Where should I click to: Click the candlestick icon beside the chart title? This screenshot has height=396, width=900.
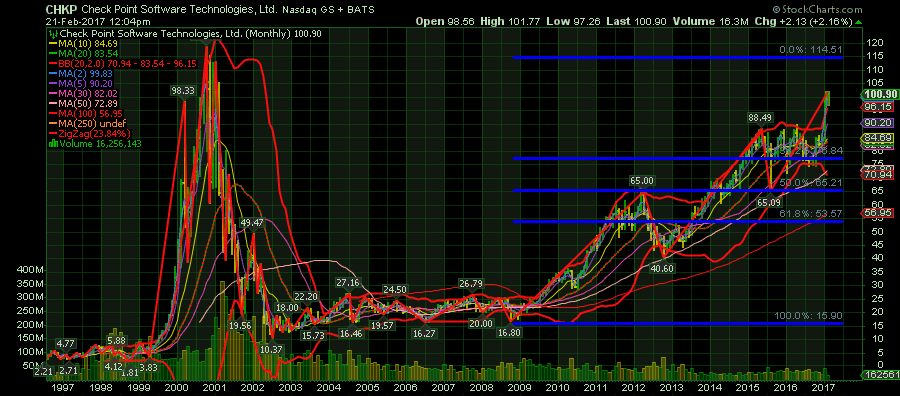[x=51, y=34]
